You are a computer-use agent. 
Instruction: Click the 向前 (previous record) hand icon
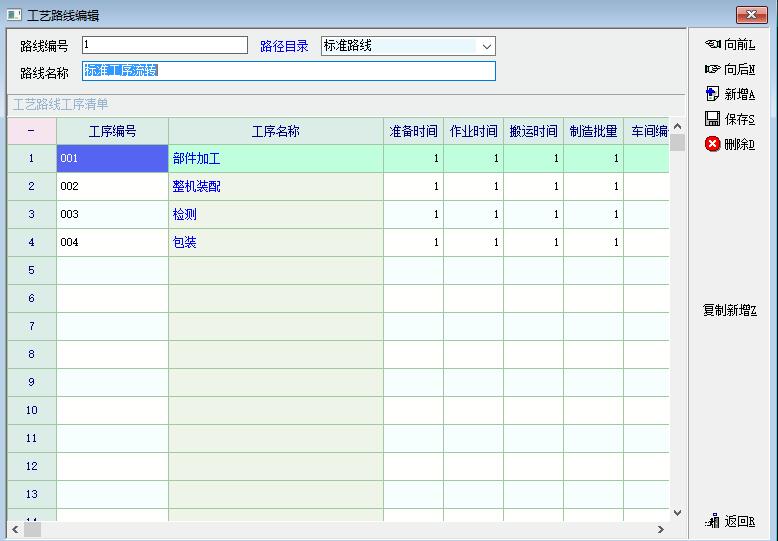(712, 45)
